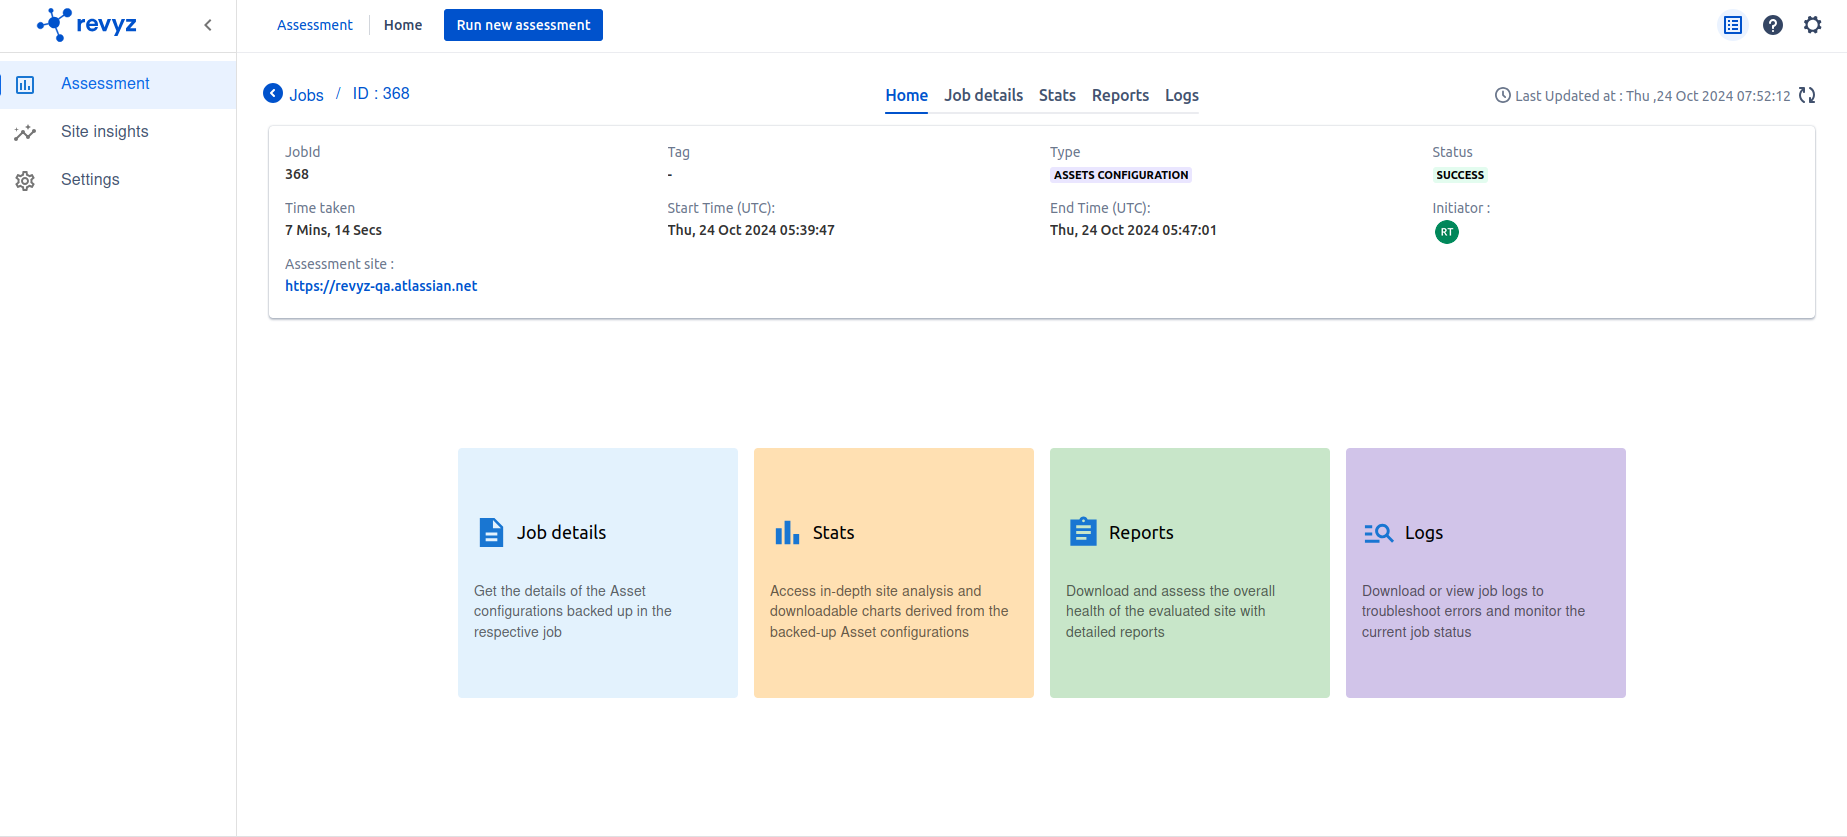Open the top-right settings gear icon
This screenshot has height=837, width=1847.
(1813, 25)
